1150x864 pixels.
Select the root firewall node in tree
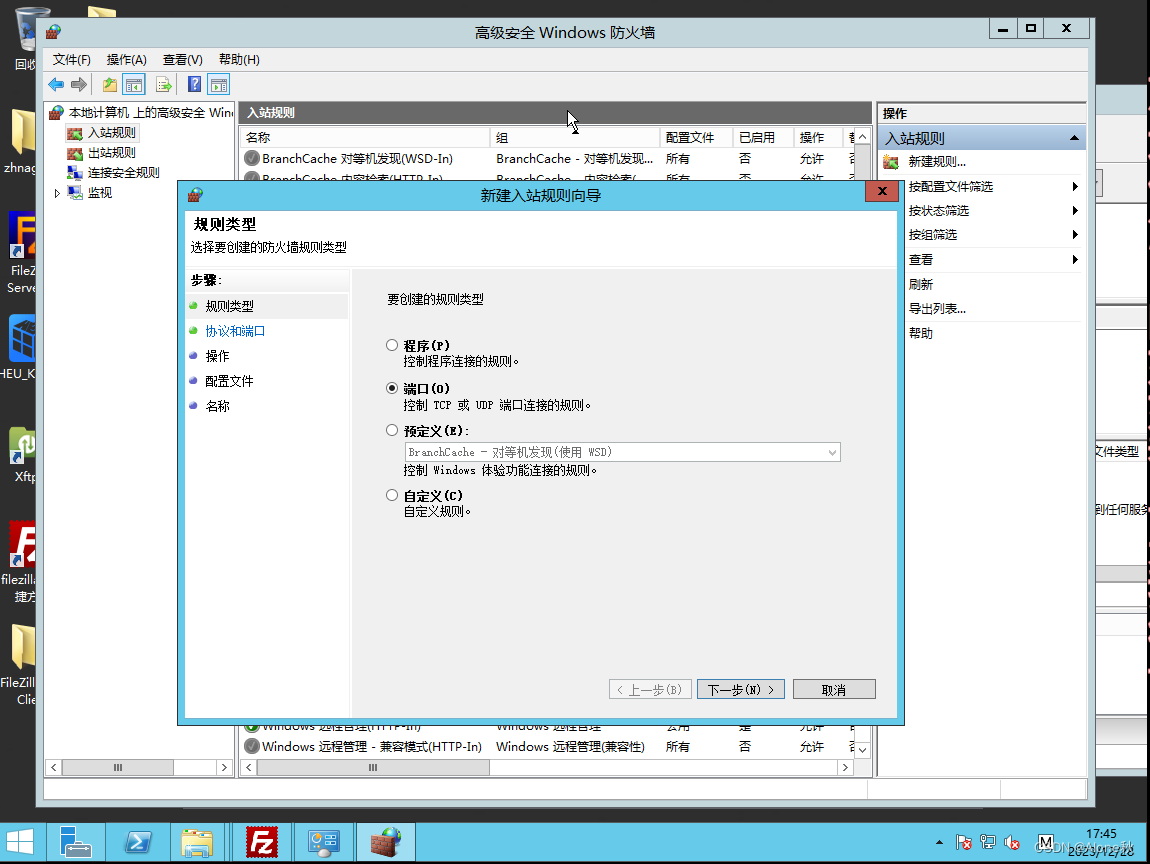150,112
